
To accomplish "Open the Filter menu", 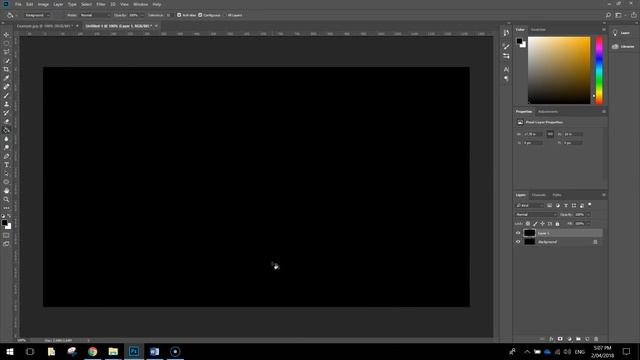I will pos(101,4).
